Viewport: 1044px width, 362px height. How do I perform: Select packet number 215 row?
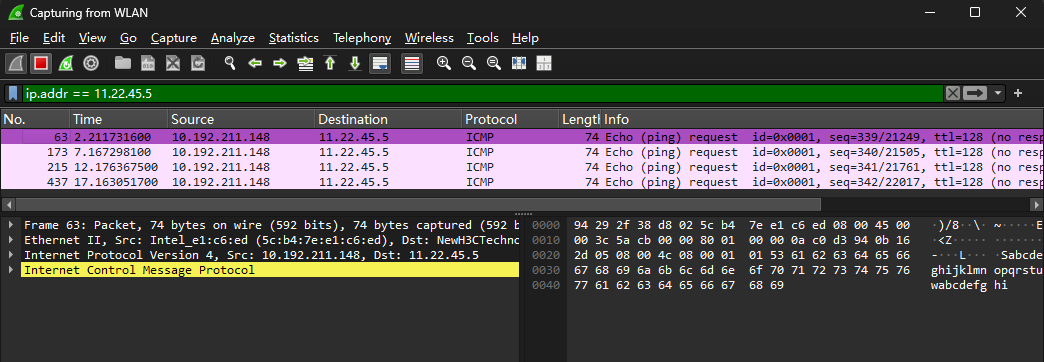(522, 167)
